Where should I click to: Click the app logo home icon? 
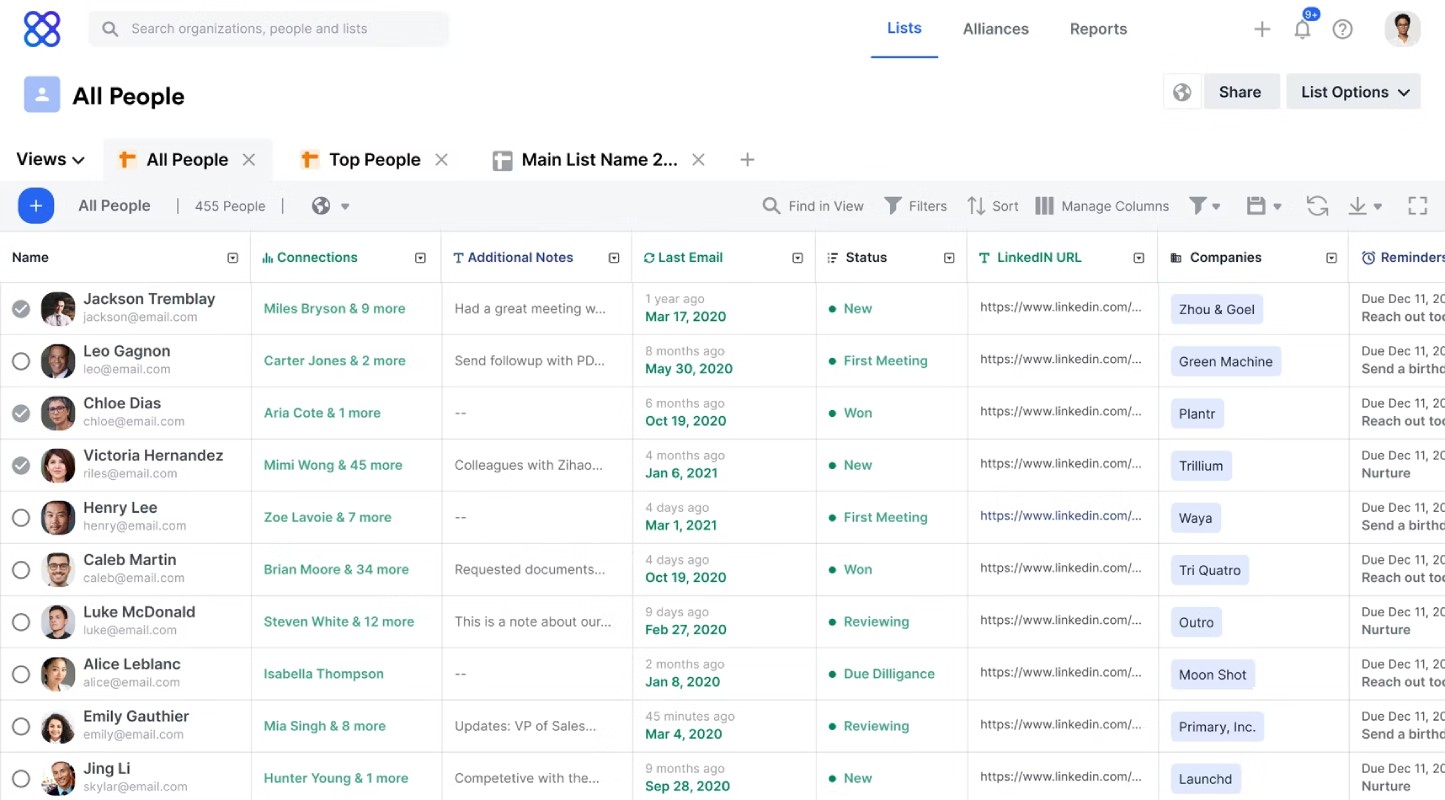[42, 29]
